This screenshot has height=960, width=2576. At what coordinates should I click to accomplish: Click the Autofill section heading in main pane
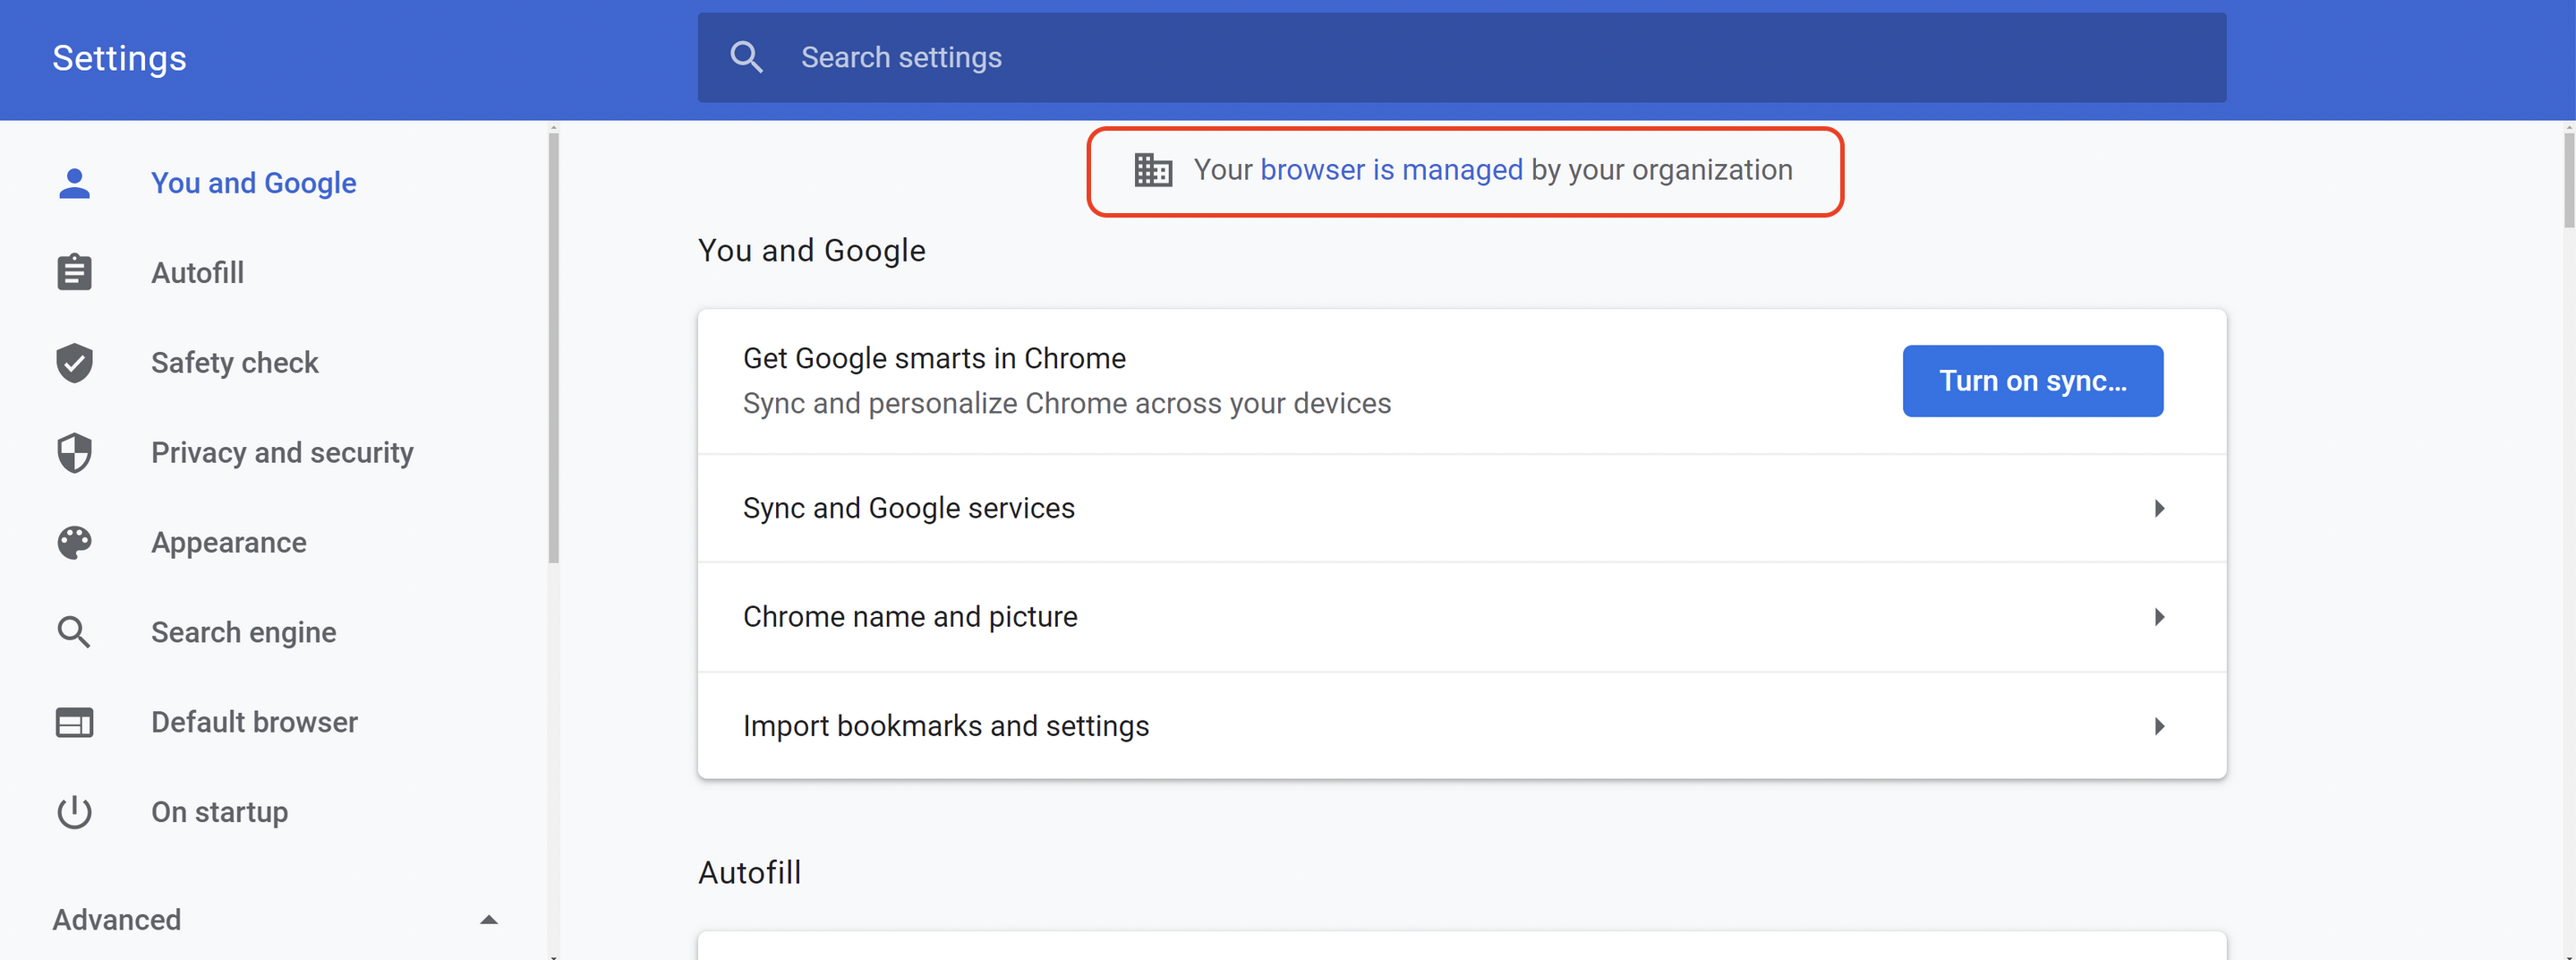[x=749, y=873]
